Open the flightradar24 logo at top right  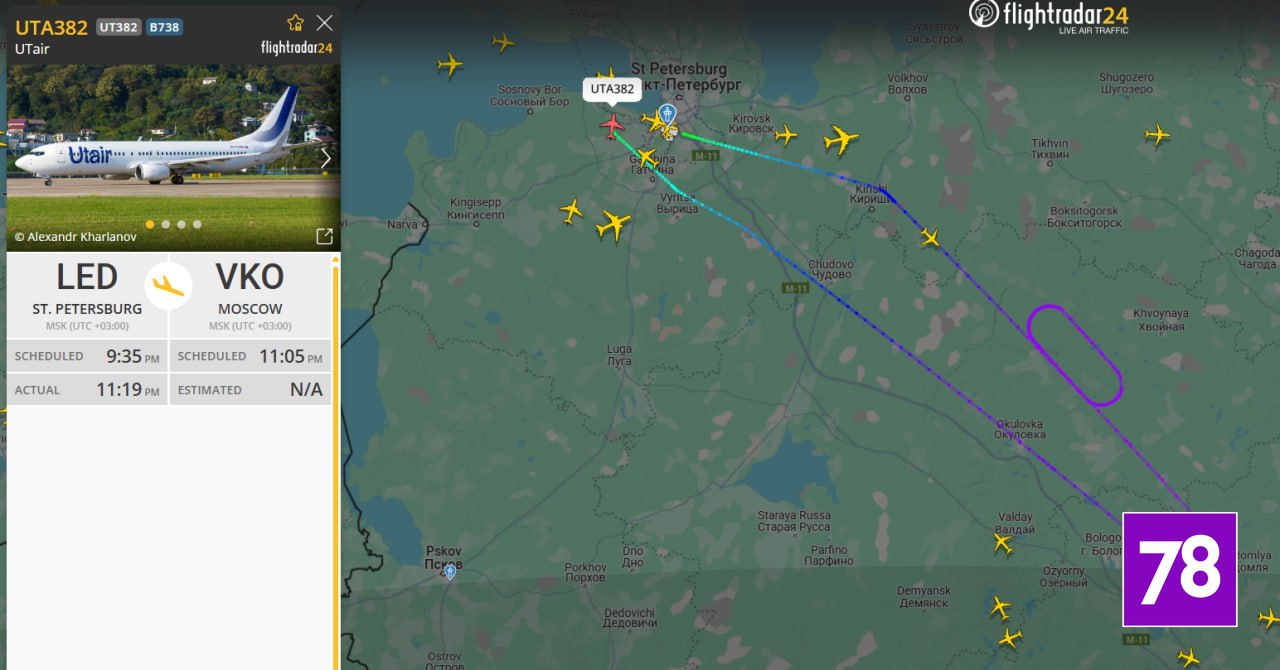pyautogui.click(x=1049, y=15)
